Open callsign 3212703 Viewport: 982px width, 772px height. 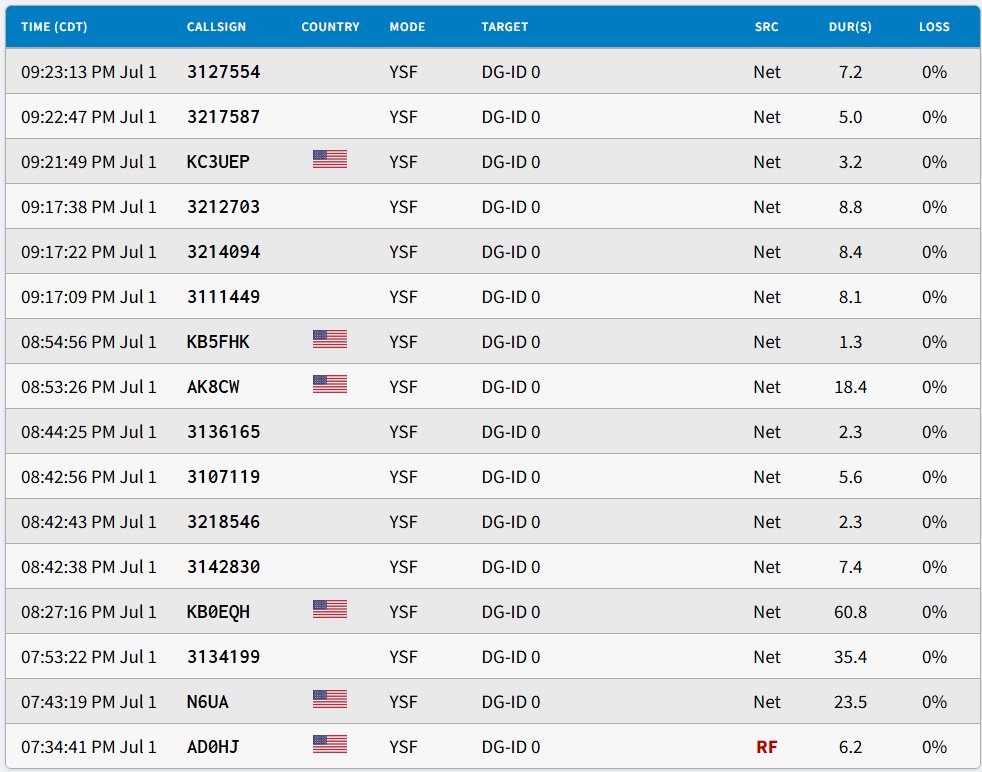coord(224,207)
